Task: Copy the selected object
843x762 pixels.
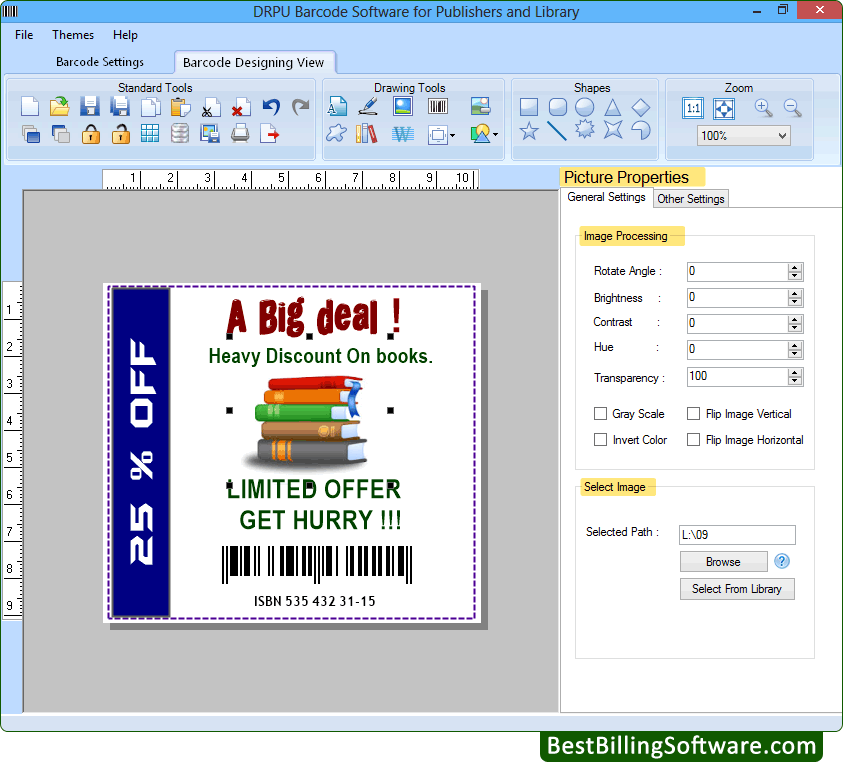Action: coord(151,106)
